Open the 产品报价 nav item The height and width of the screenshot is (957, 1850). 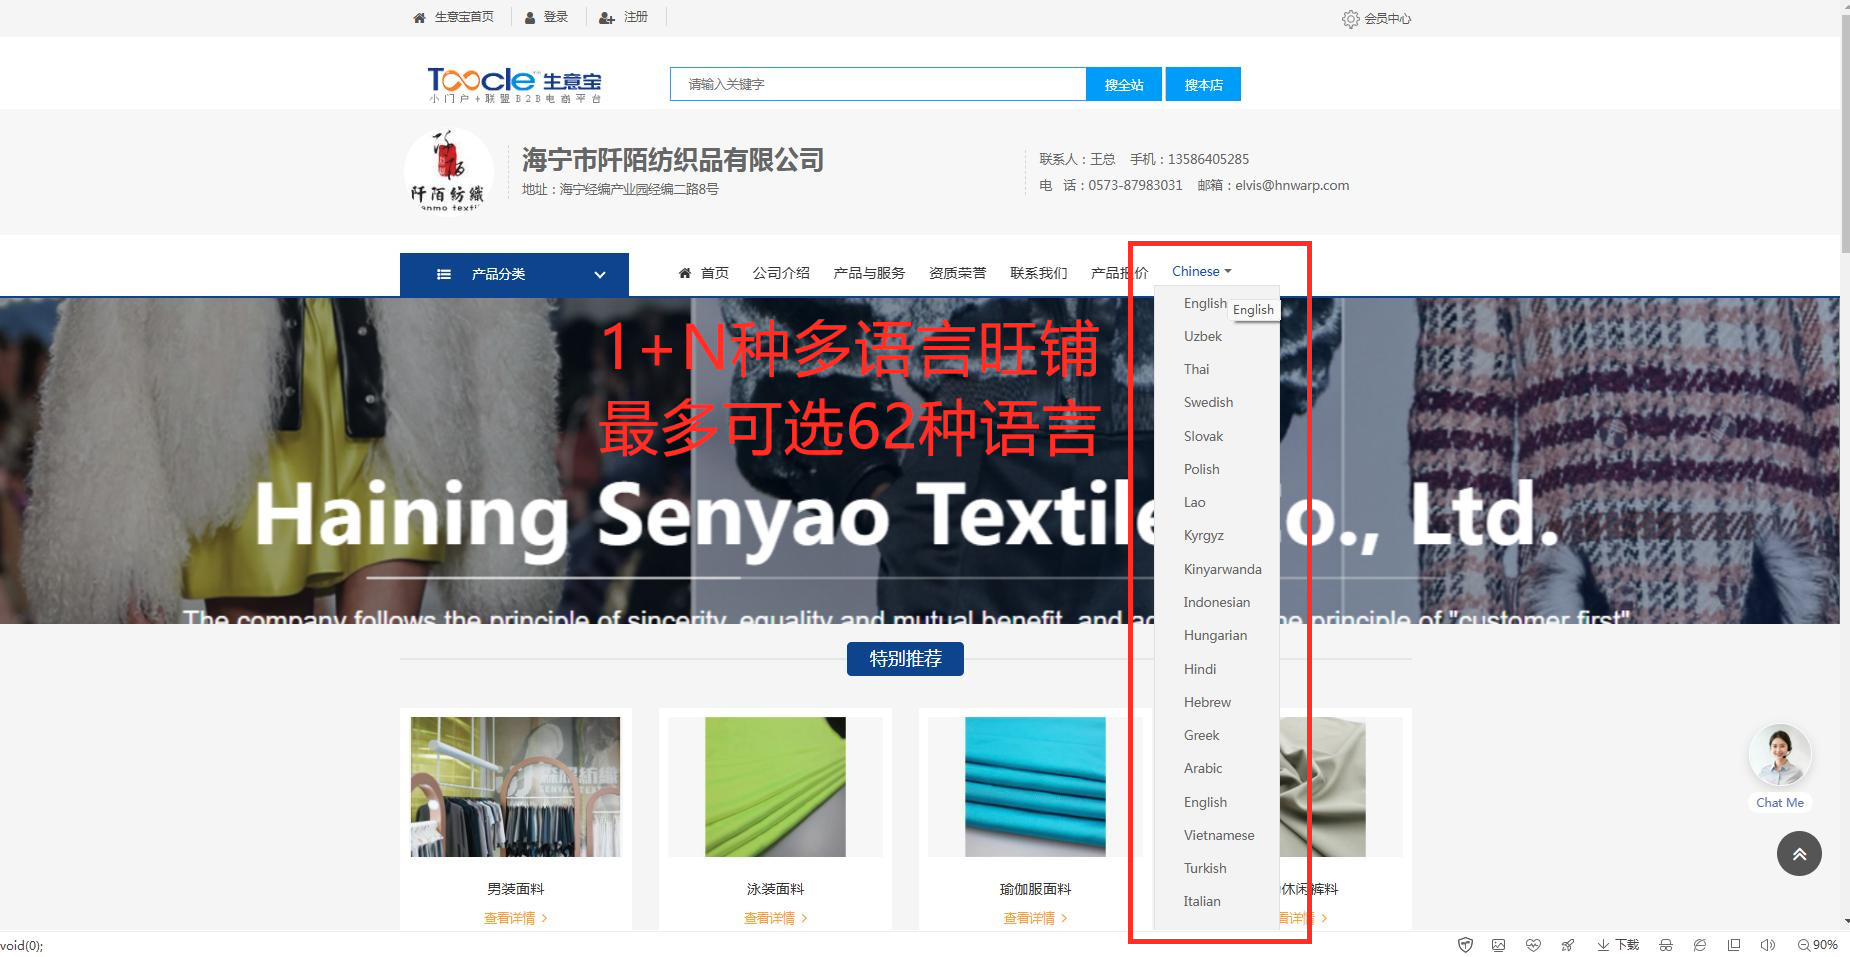point(1119,273)
